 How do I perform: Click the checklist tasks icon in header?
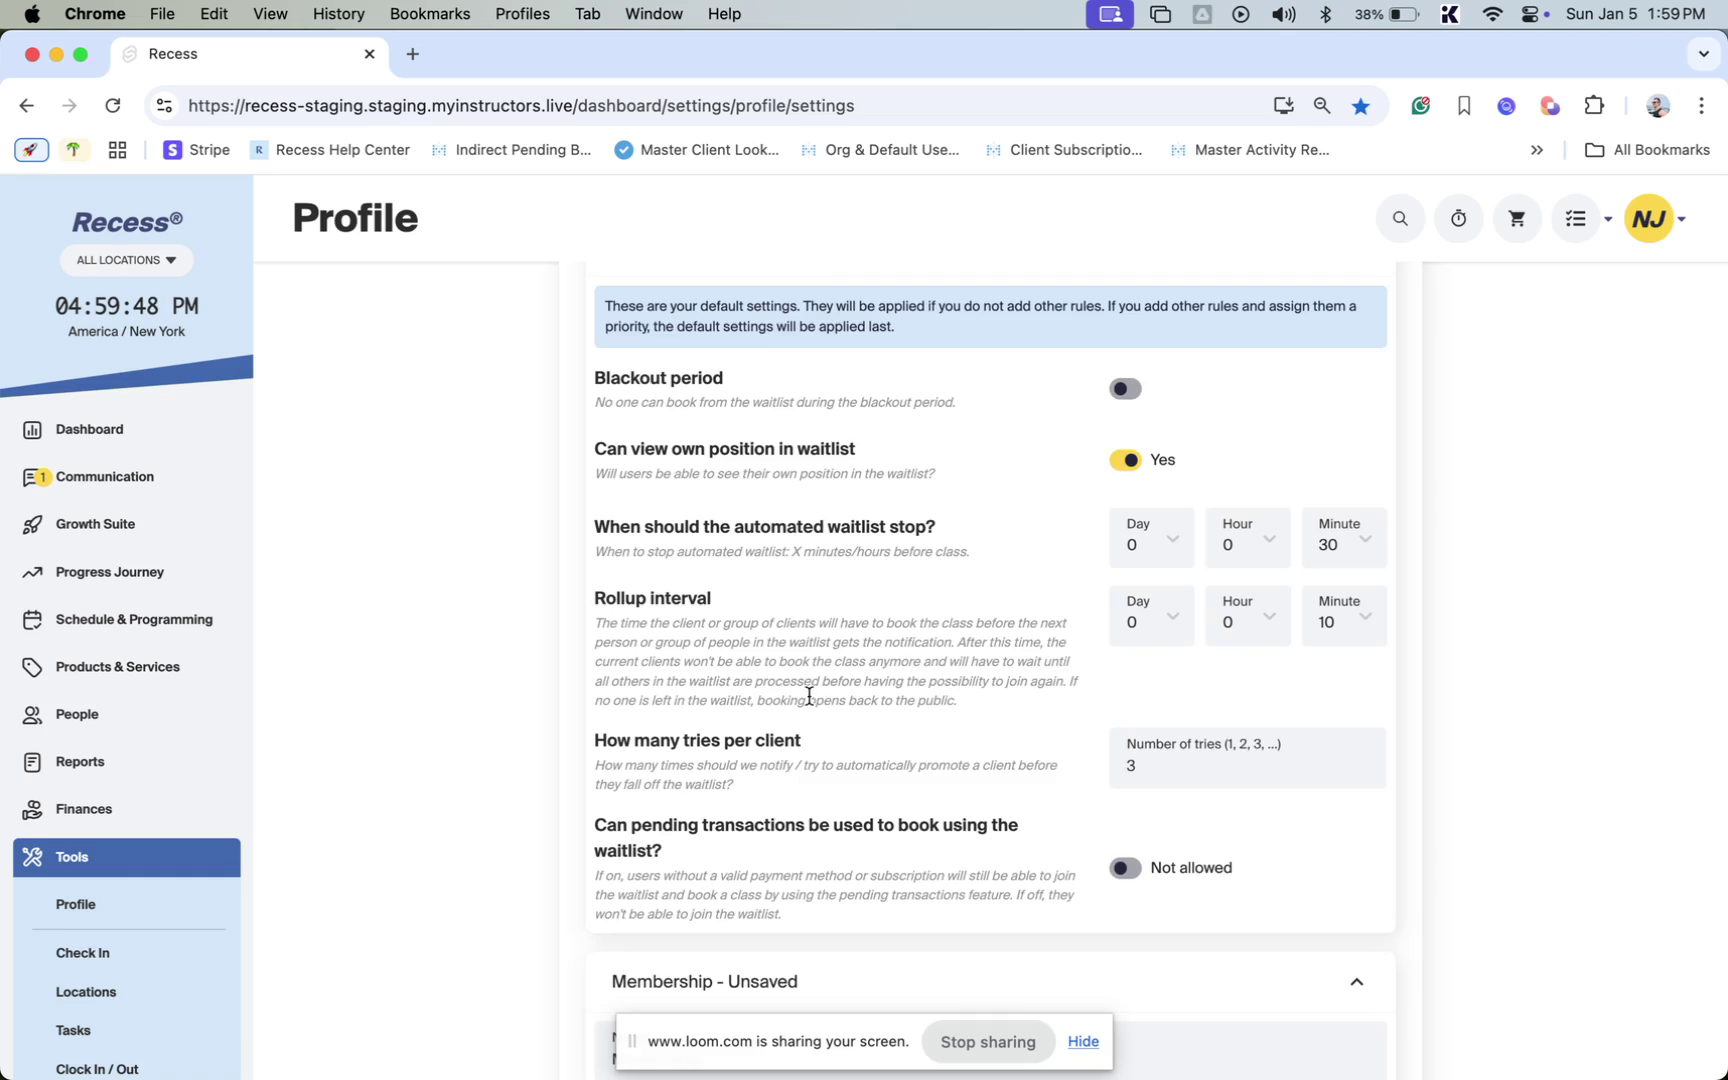pos(1576,219)
